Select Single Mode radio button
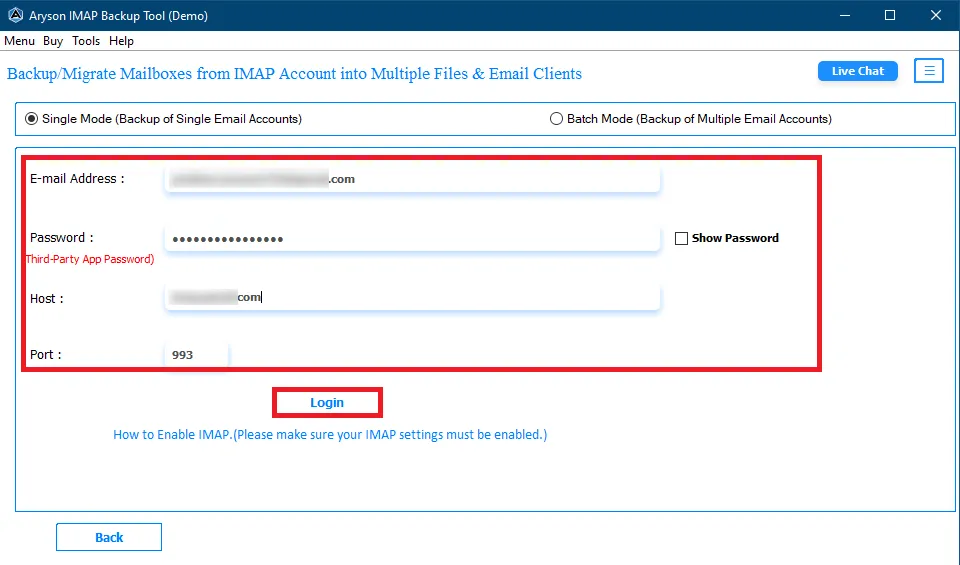 [31, 119]
